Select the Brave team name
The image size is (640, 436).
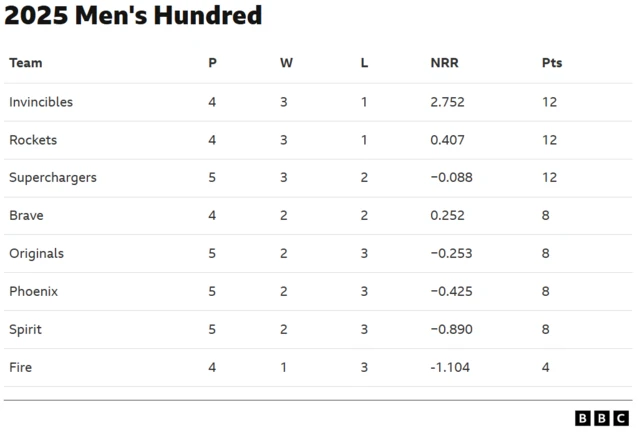click(x=26, y=216)
